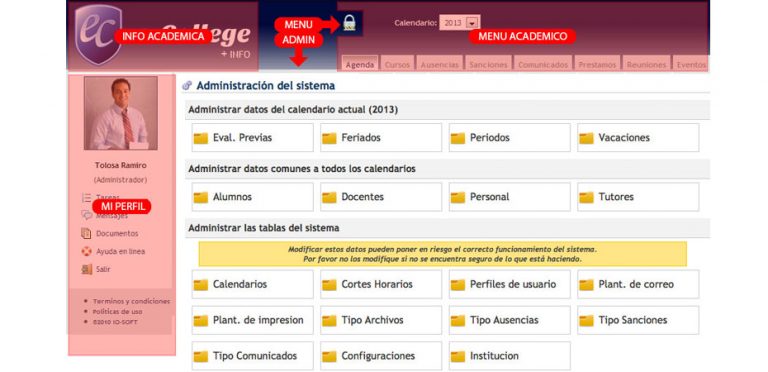The width and height of the screenshot is (768, 372).
Task: Click Tolosa Ramiro profile photo
Action: pos(120,113)
